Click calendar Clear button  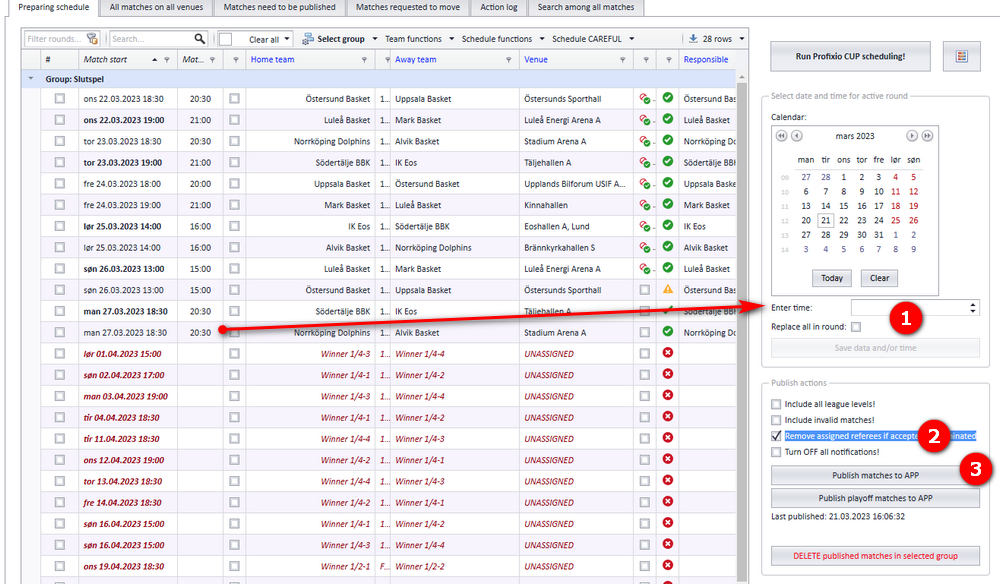click(x=879, y=278)
